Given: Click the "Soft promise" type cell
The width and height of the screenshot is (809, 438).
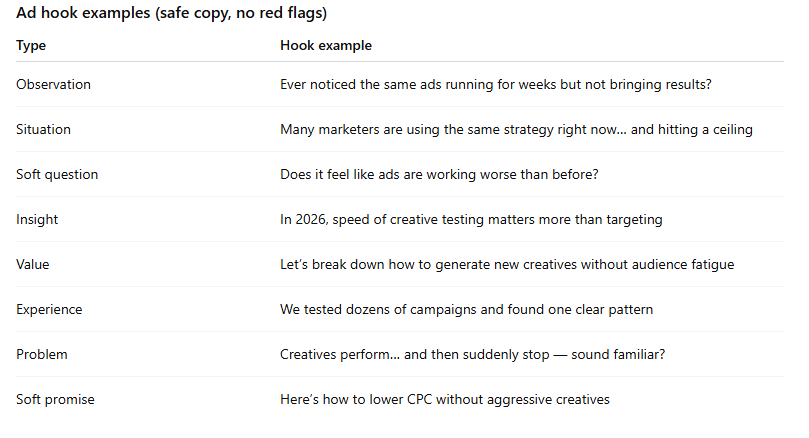Looking at the screenshot, I should click(54, 400).
